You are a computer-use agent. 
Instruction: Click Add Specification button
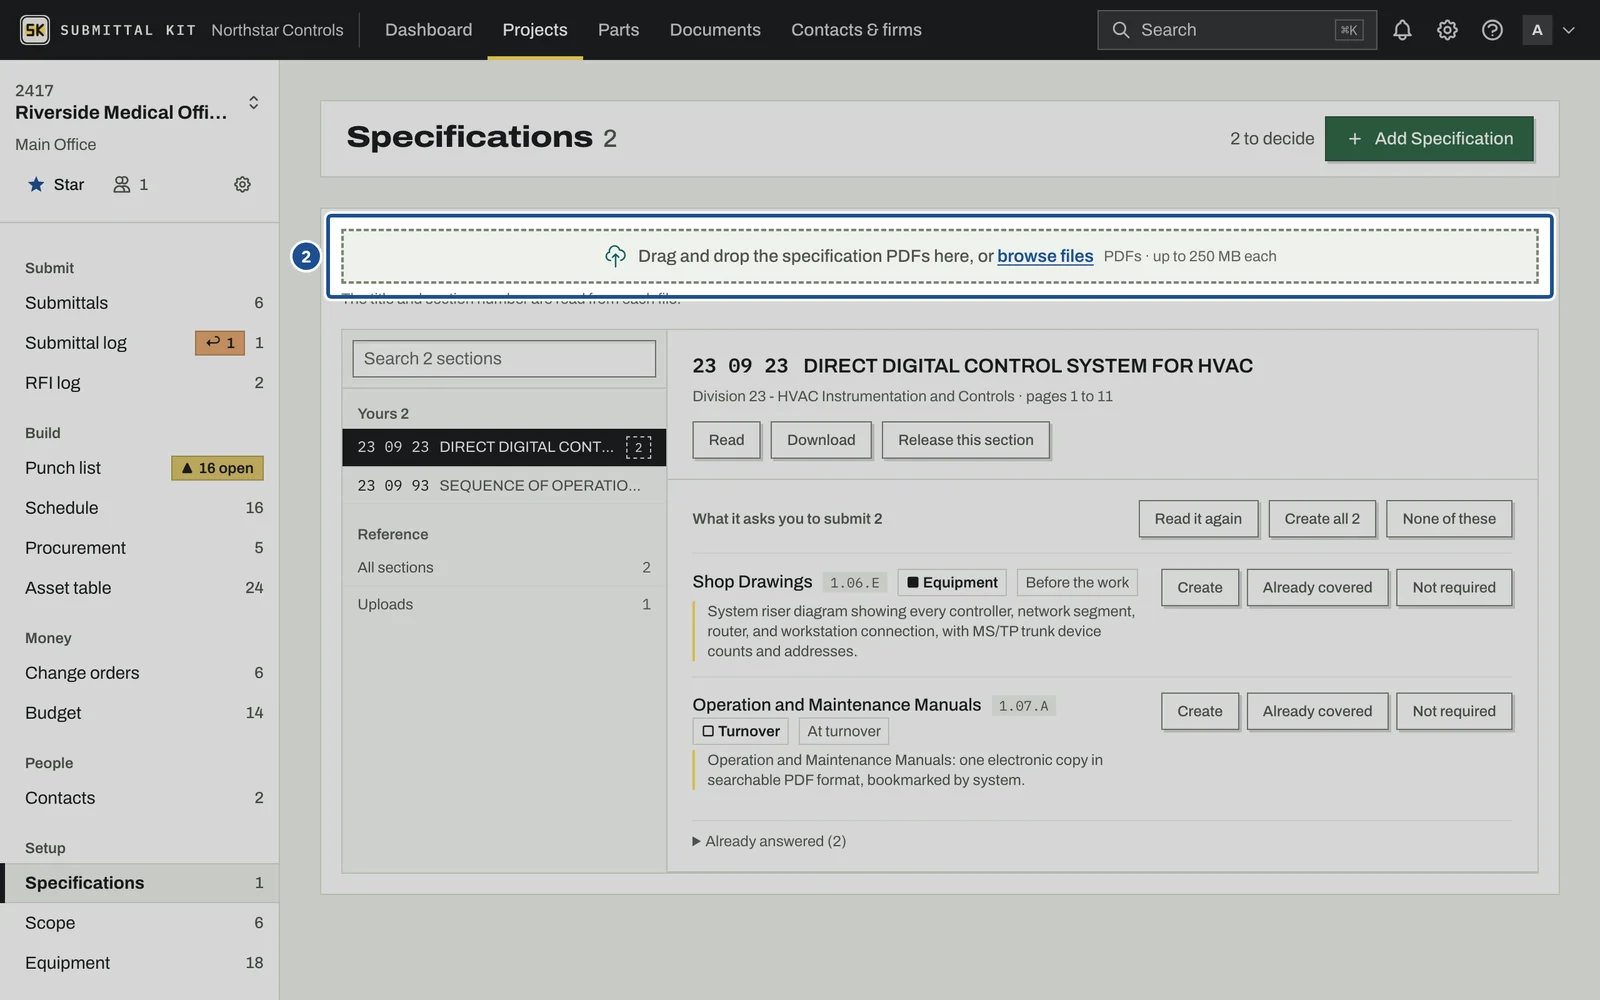pos(1429,139)
